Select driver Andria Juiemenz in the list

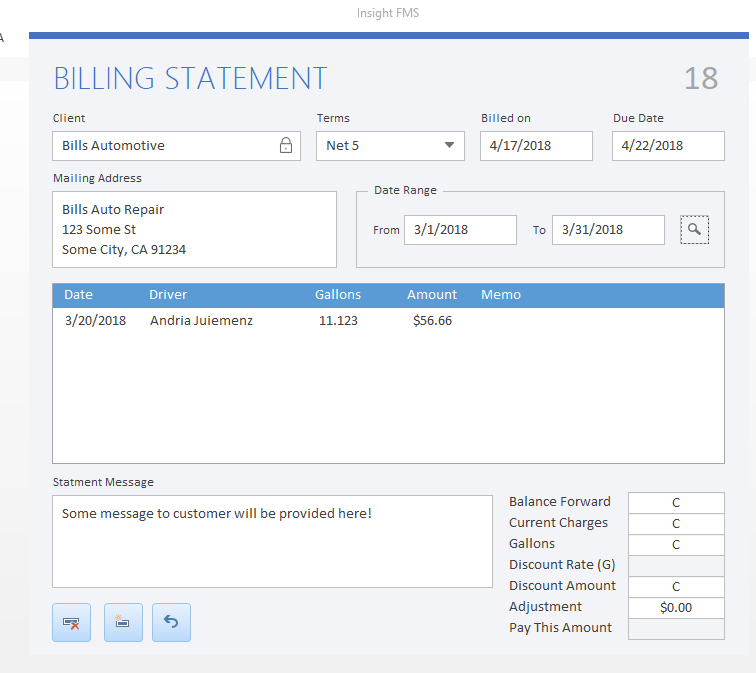pyautogui.click(x=201, y=321)
